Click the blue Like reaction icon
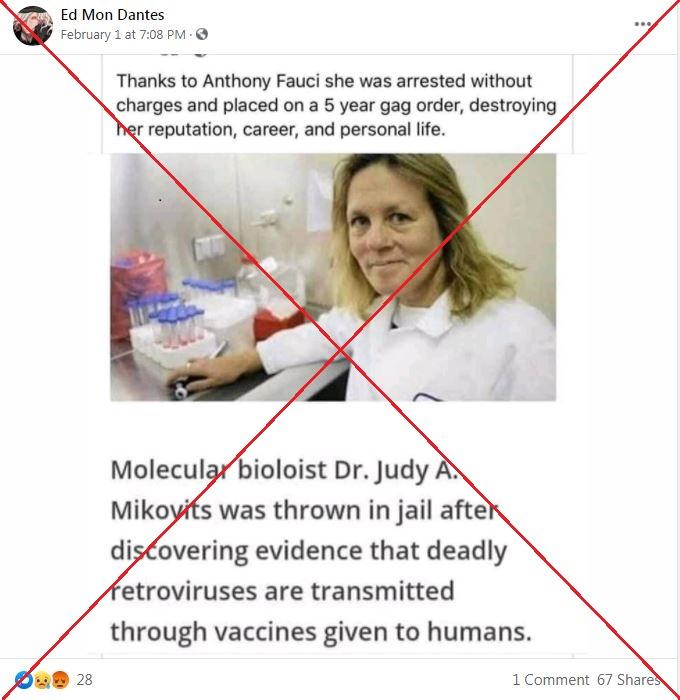This screenshot has width=680, height=700. (x=23, y=679)
